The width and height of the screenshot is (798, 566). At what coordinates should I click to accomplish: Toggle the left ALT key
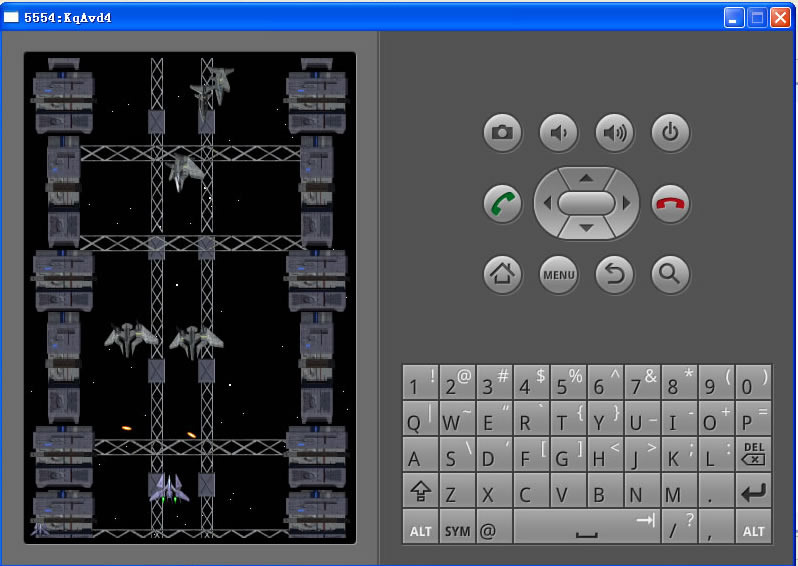(x=420, y=528)
